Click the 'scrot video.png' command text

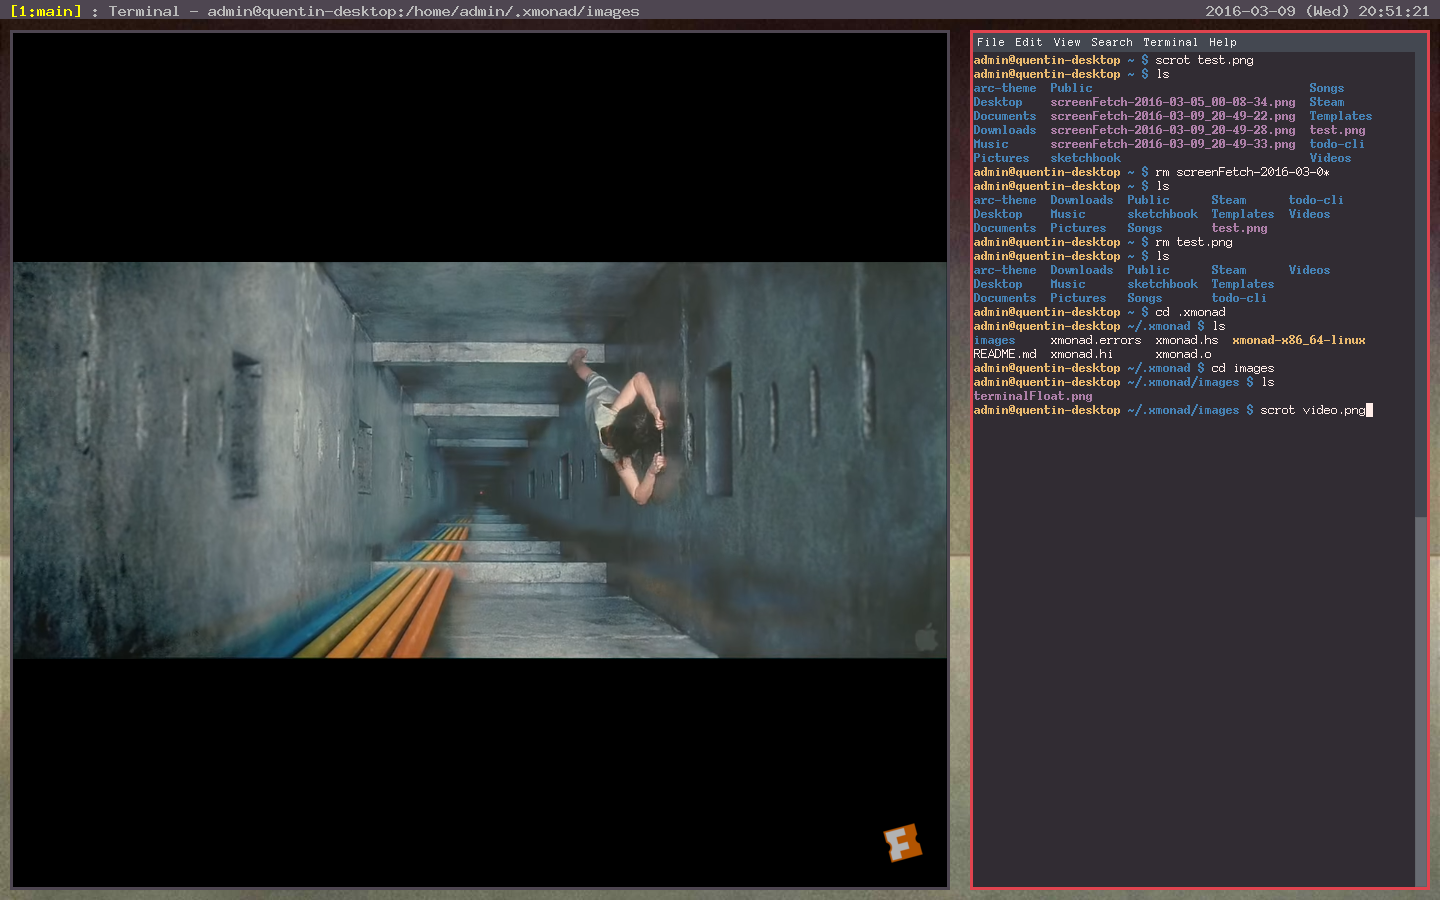(1312, 410)
